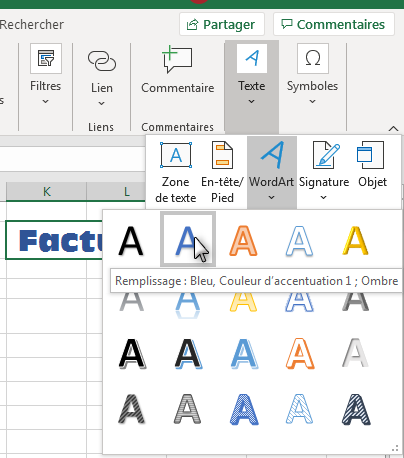Select light gray WordArt in third row

[355, 353]
